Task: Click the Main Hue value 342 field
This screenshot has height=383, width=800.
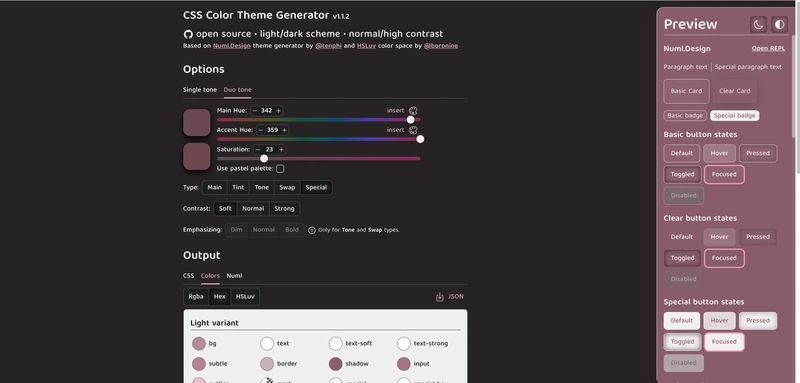Action: coord(266,111)
